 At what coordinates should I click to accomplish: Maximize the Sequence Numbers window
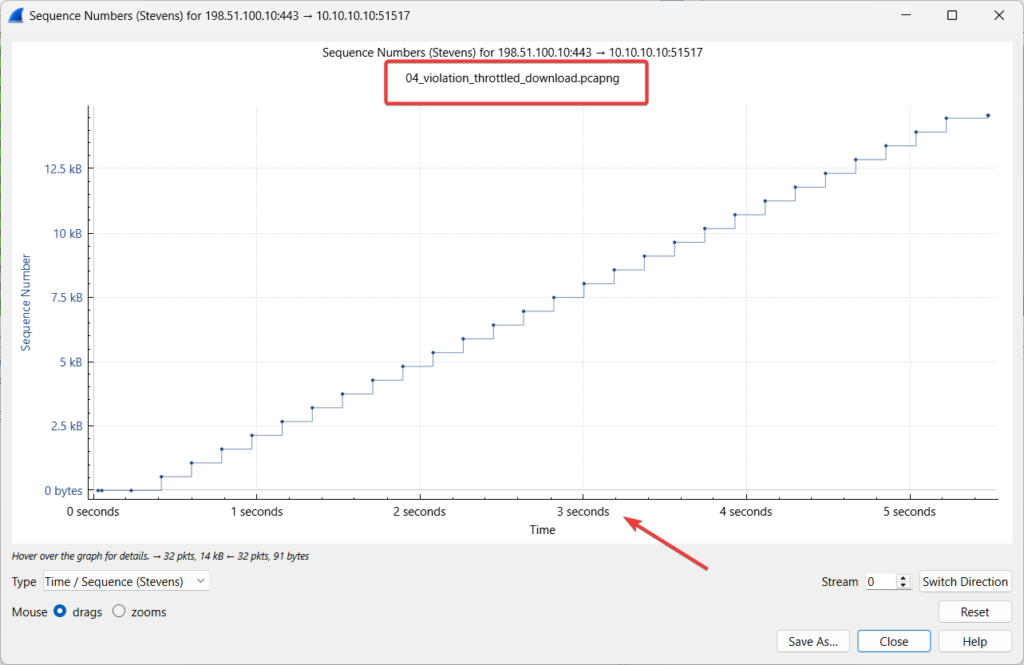[x=952, y=16]
